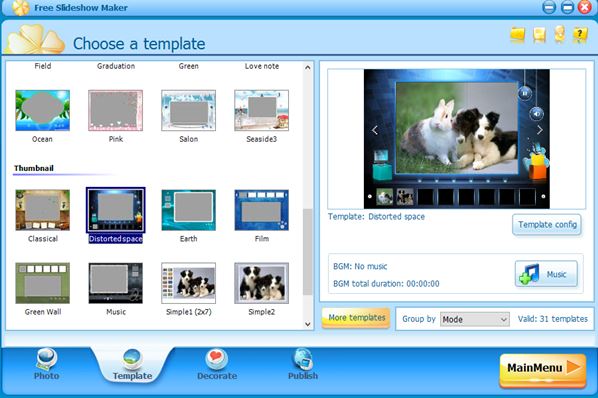Click the More templates button

(356, 318)
